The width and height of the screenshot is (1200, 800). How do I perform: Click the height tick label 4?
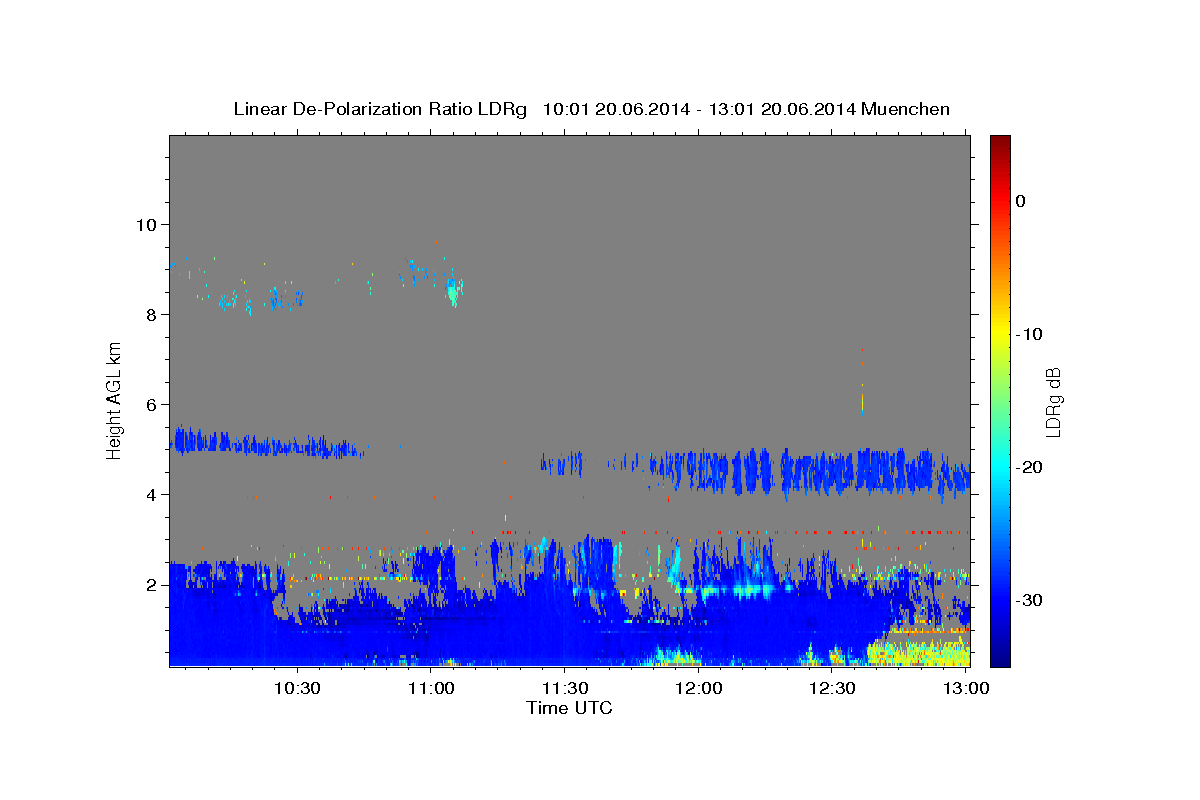[x=153, y=495]
